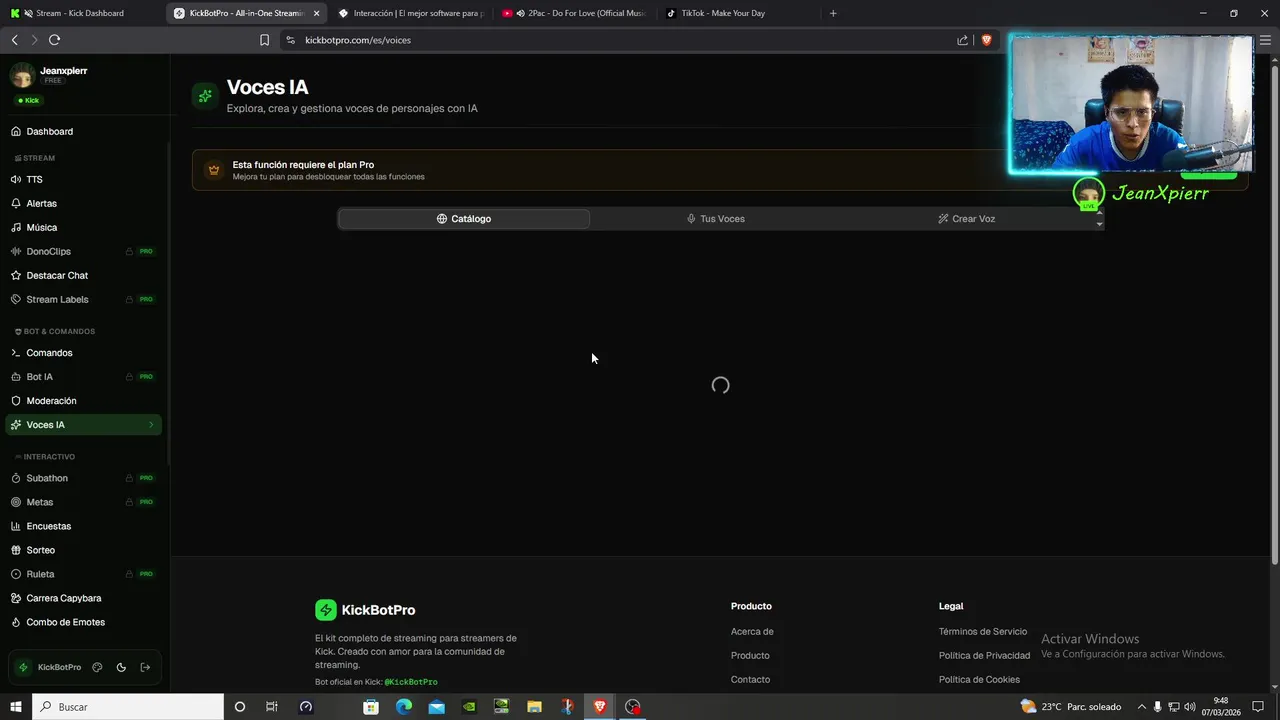Open Stream Labels in the sidebar
The width and height of the screenshot is (1280, 720).
(83, 299)
